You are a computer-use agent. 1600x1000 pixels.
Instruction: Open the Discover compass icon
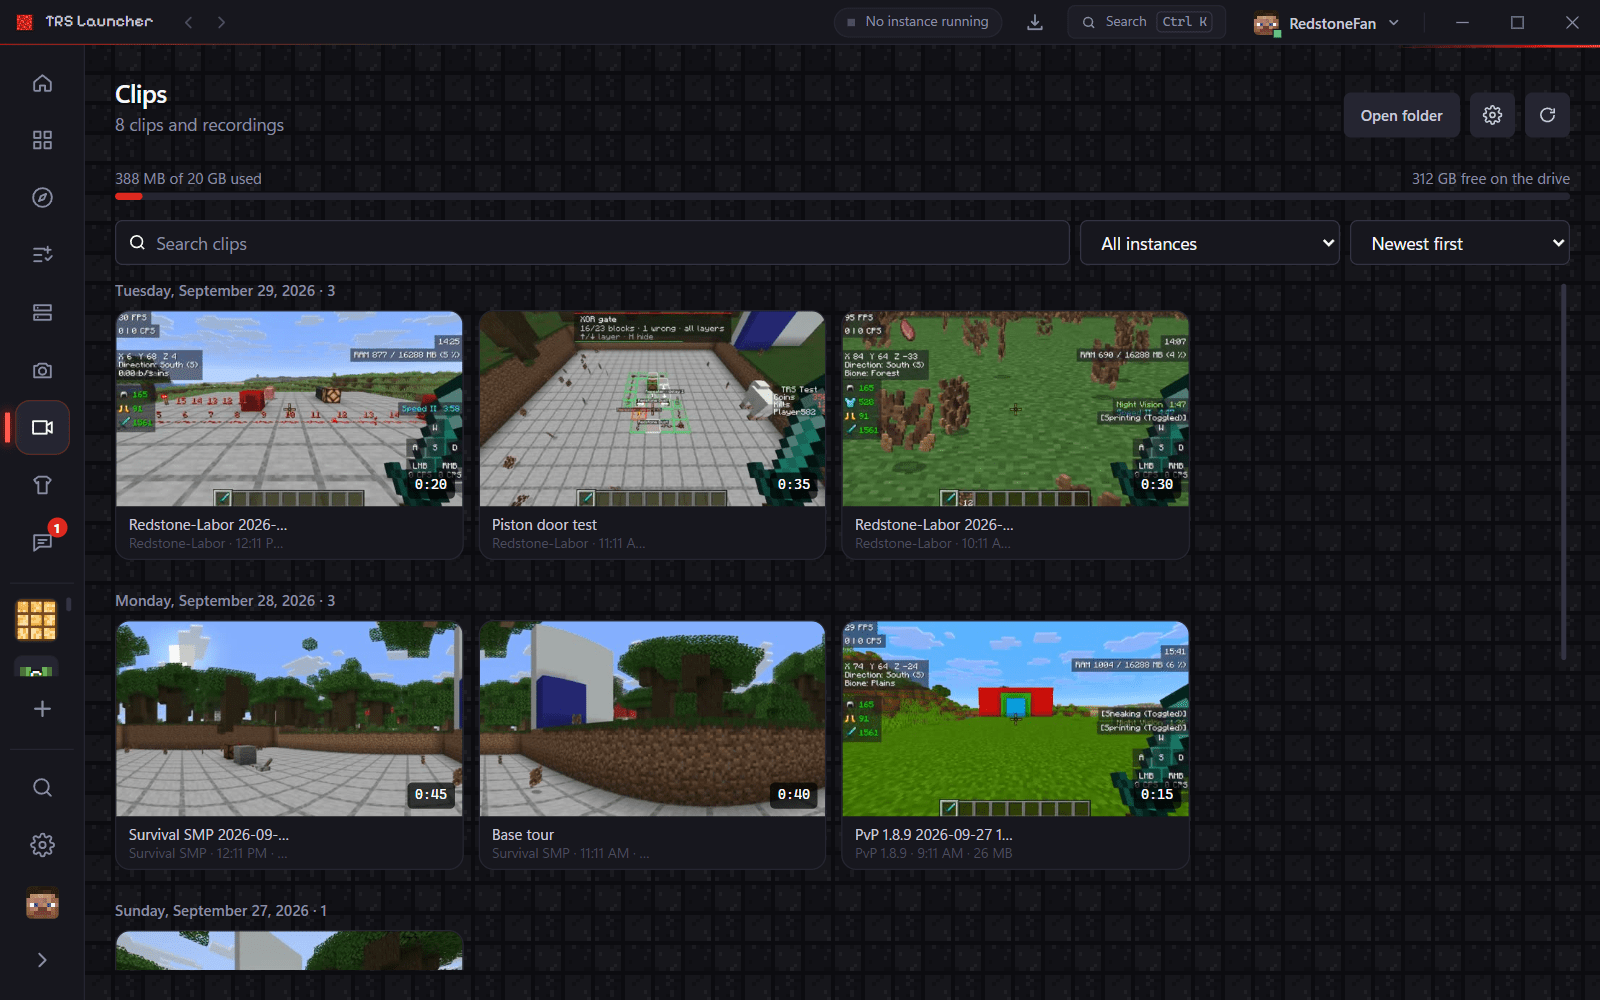pos(42,197)
